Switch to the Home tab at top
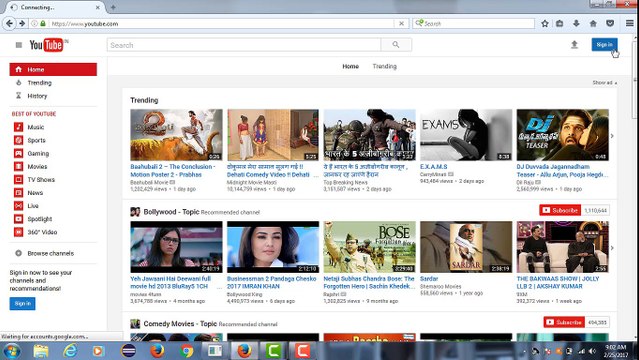The width and height of the screenshot is (639, 360). tap(350, 66)
